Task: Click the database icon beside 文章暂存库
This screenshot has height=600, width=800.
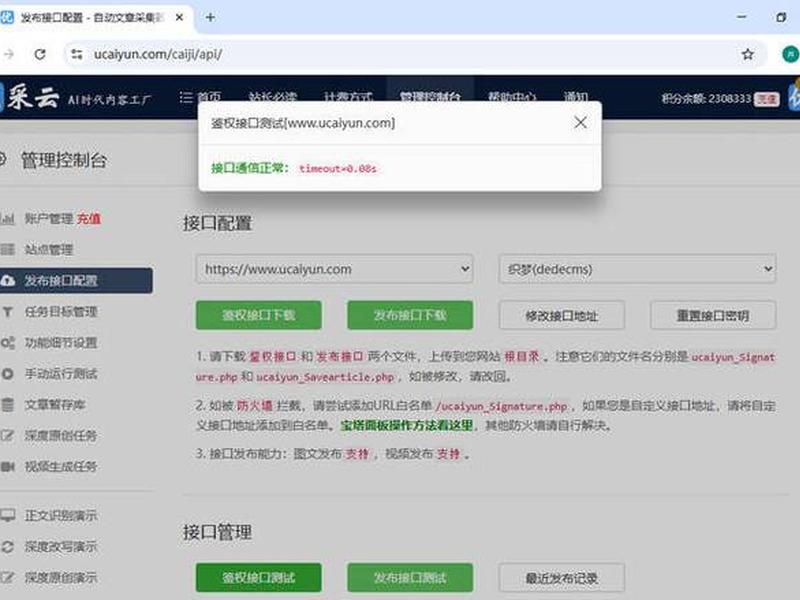Action: pyautogui.click(x=8, y=405)
